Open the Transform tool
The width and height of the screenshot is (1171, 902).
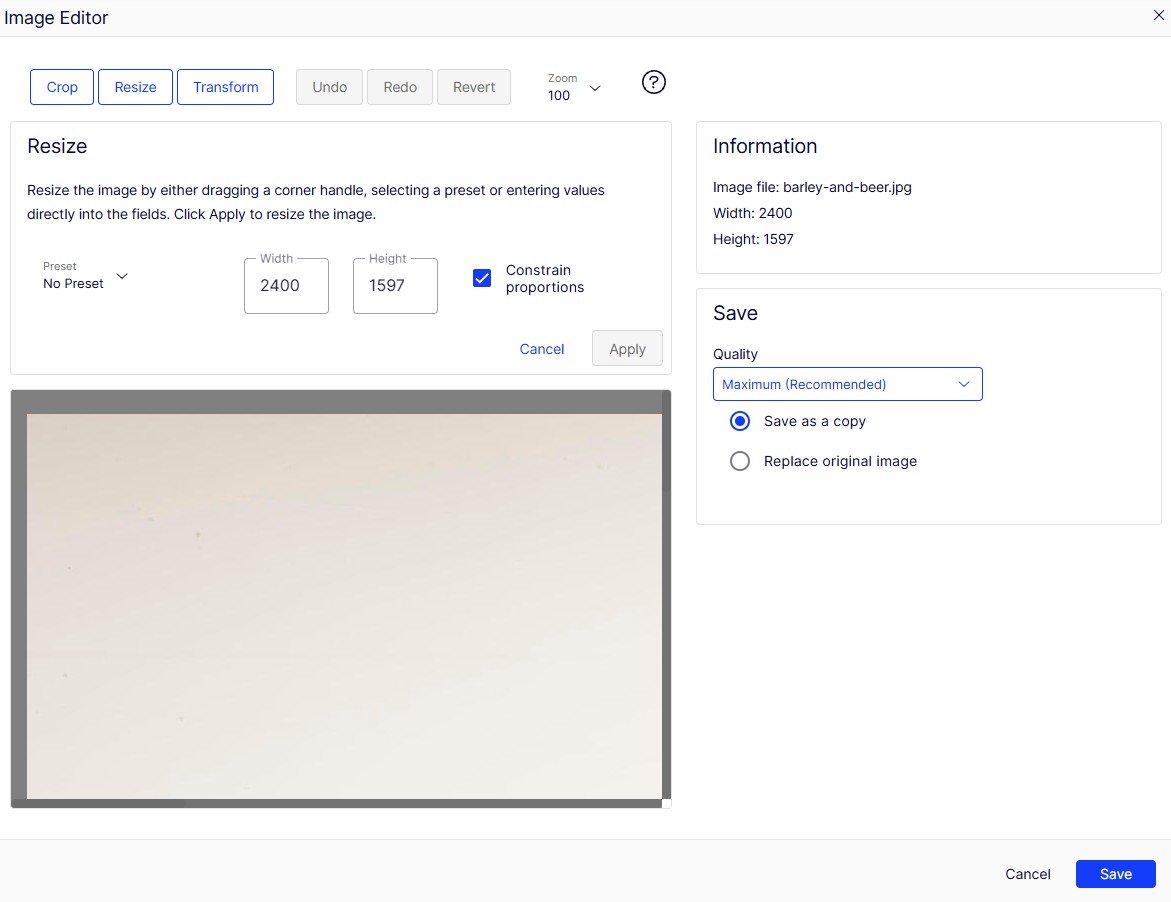point(225,87)
